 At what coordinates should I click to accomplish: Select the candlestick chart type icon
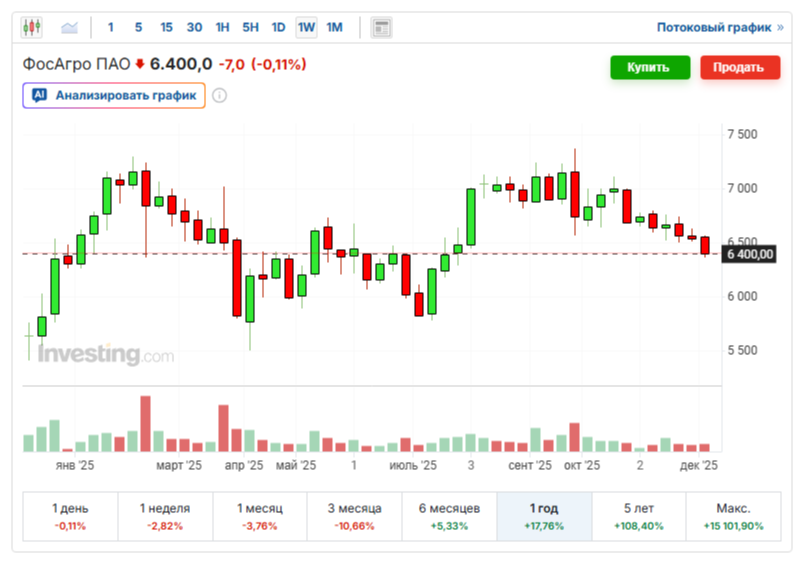coord(31,27)
